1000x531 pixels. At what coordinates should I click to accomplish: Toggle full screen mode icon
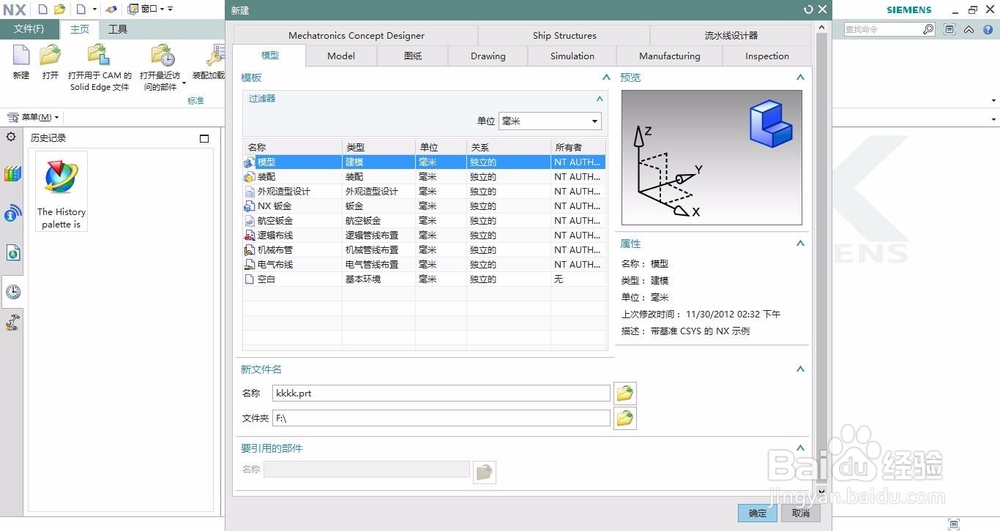pyautogui.click(x=950, y=29)
